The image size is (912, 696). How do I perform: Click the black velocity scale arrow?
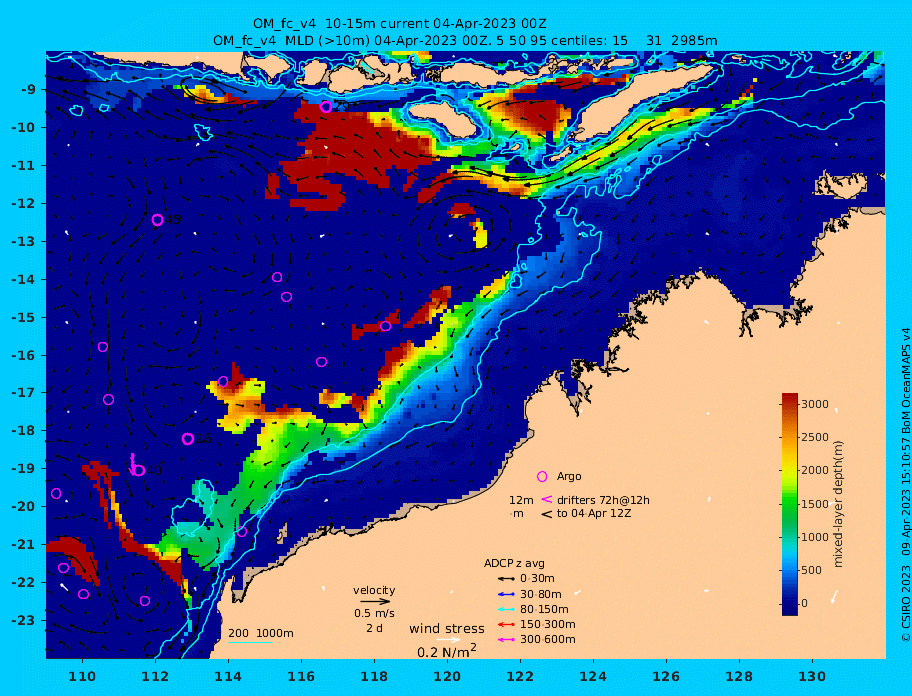tap(375, 602)
